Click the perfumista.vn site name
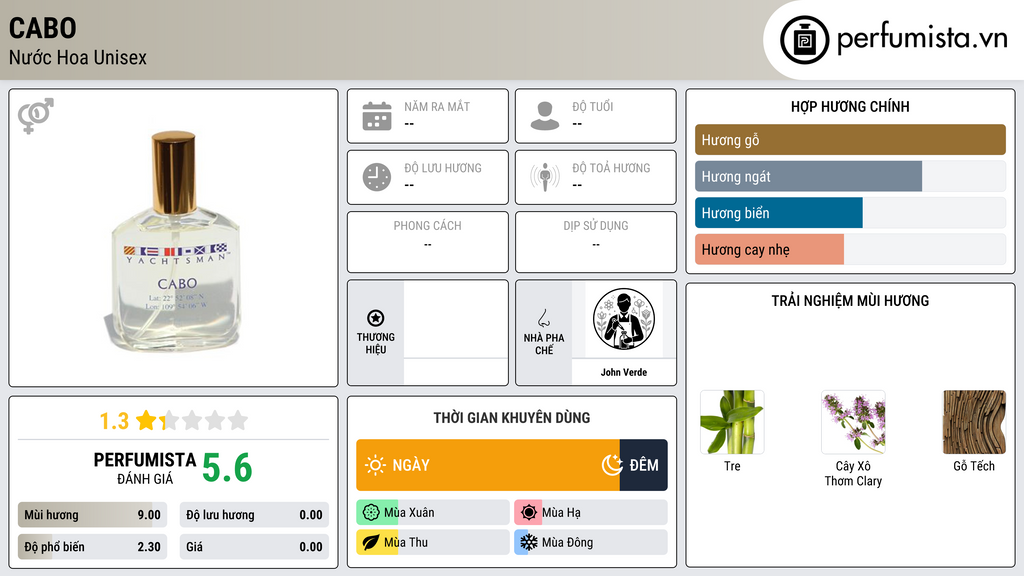Viewport: 1024px width, 576px height. (922, 38)
